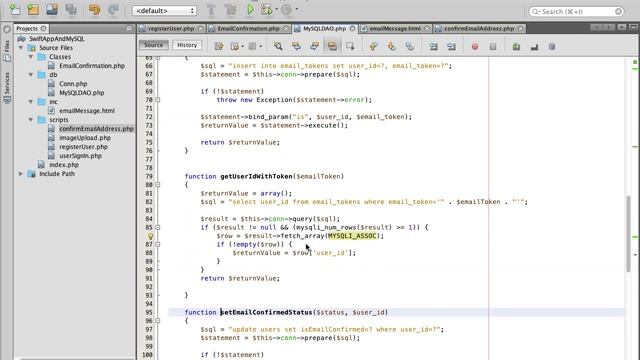This screenshot has width=640, height=360.
Task: Click the Build Project hammer icon
Action: pos(211,9)
